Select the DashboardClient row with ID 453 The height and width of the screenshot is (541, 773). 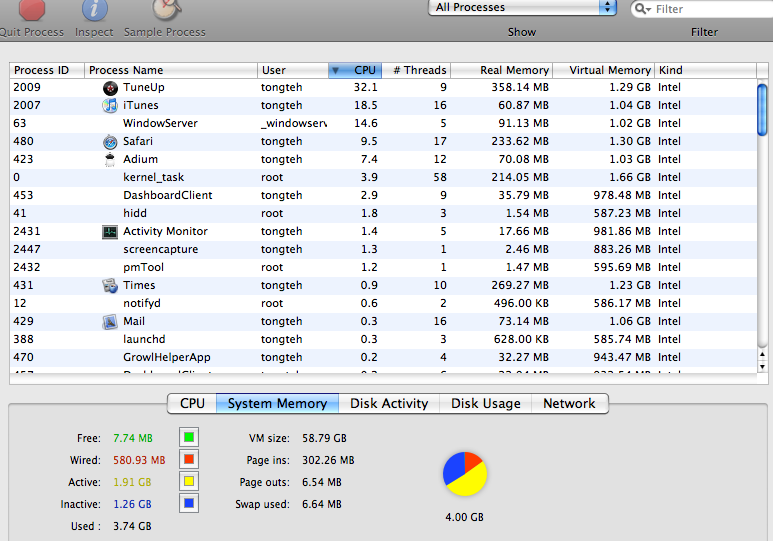pos(383,195)
